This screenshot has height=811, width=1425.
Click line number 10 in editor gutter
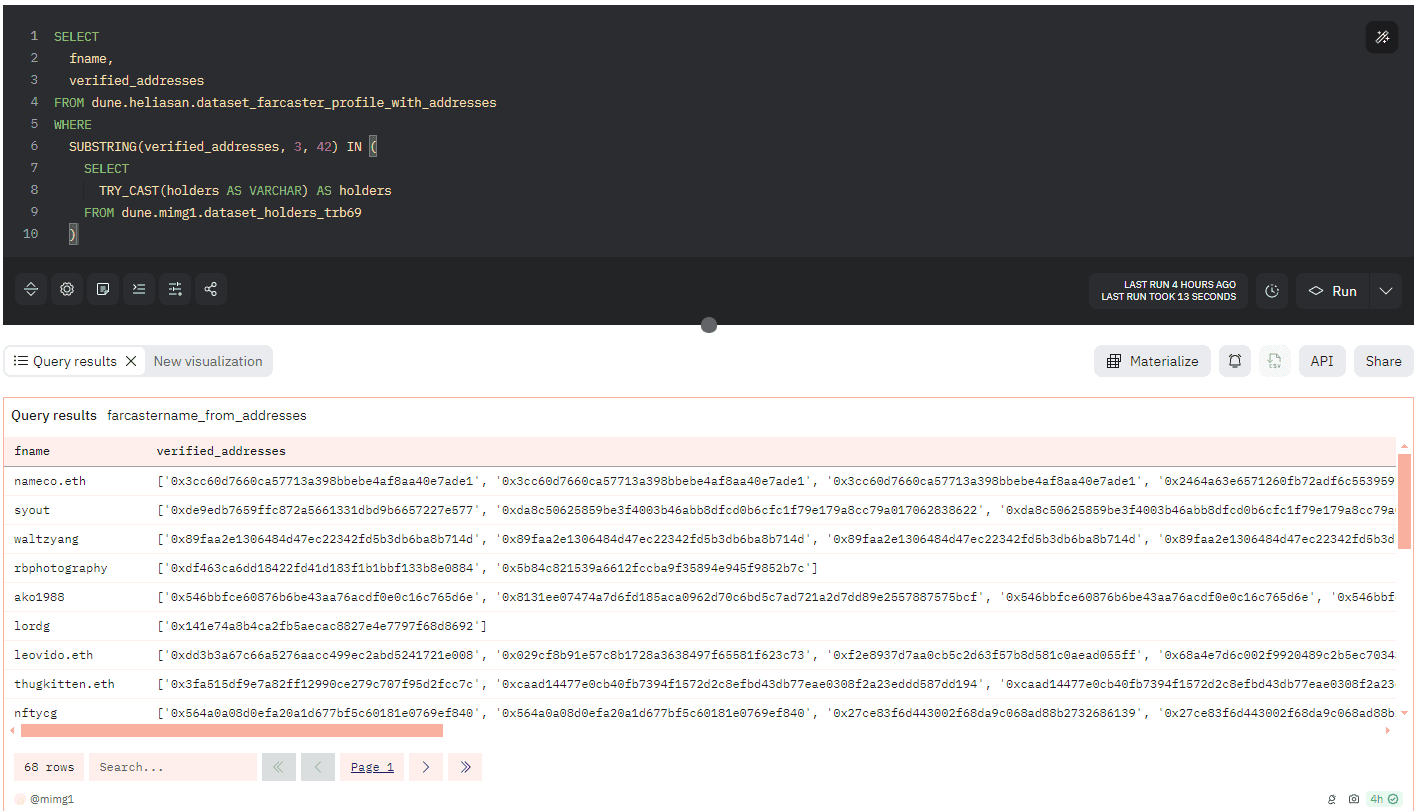click(30, 233)
